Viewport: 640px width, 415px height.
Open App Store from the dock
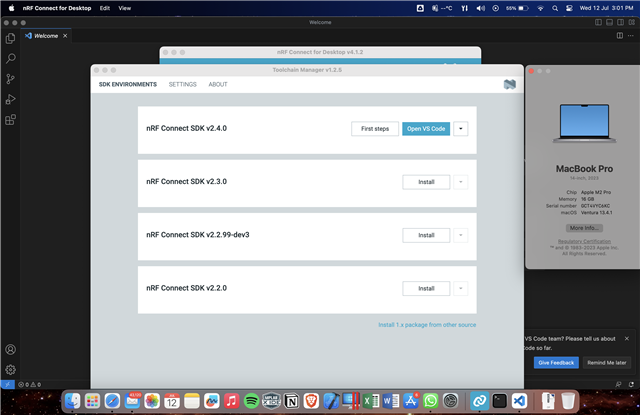point(411,401)
